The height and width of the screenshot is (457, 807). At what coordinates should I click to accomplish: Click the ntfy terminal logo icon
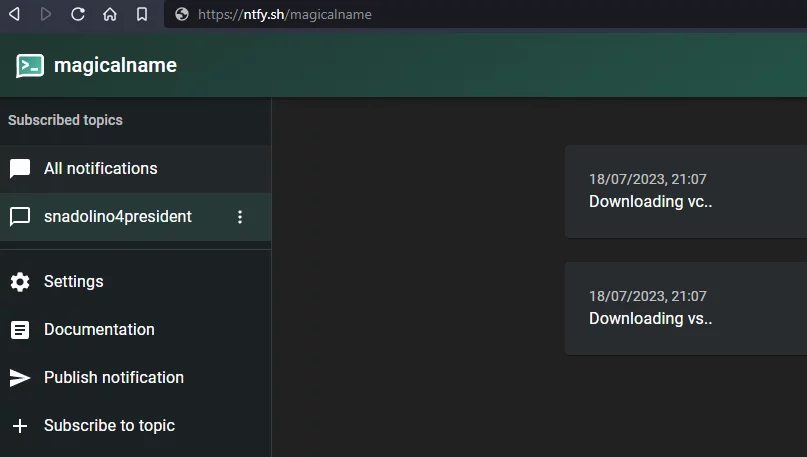pos(30,66)
